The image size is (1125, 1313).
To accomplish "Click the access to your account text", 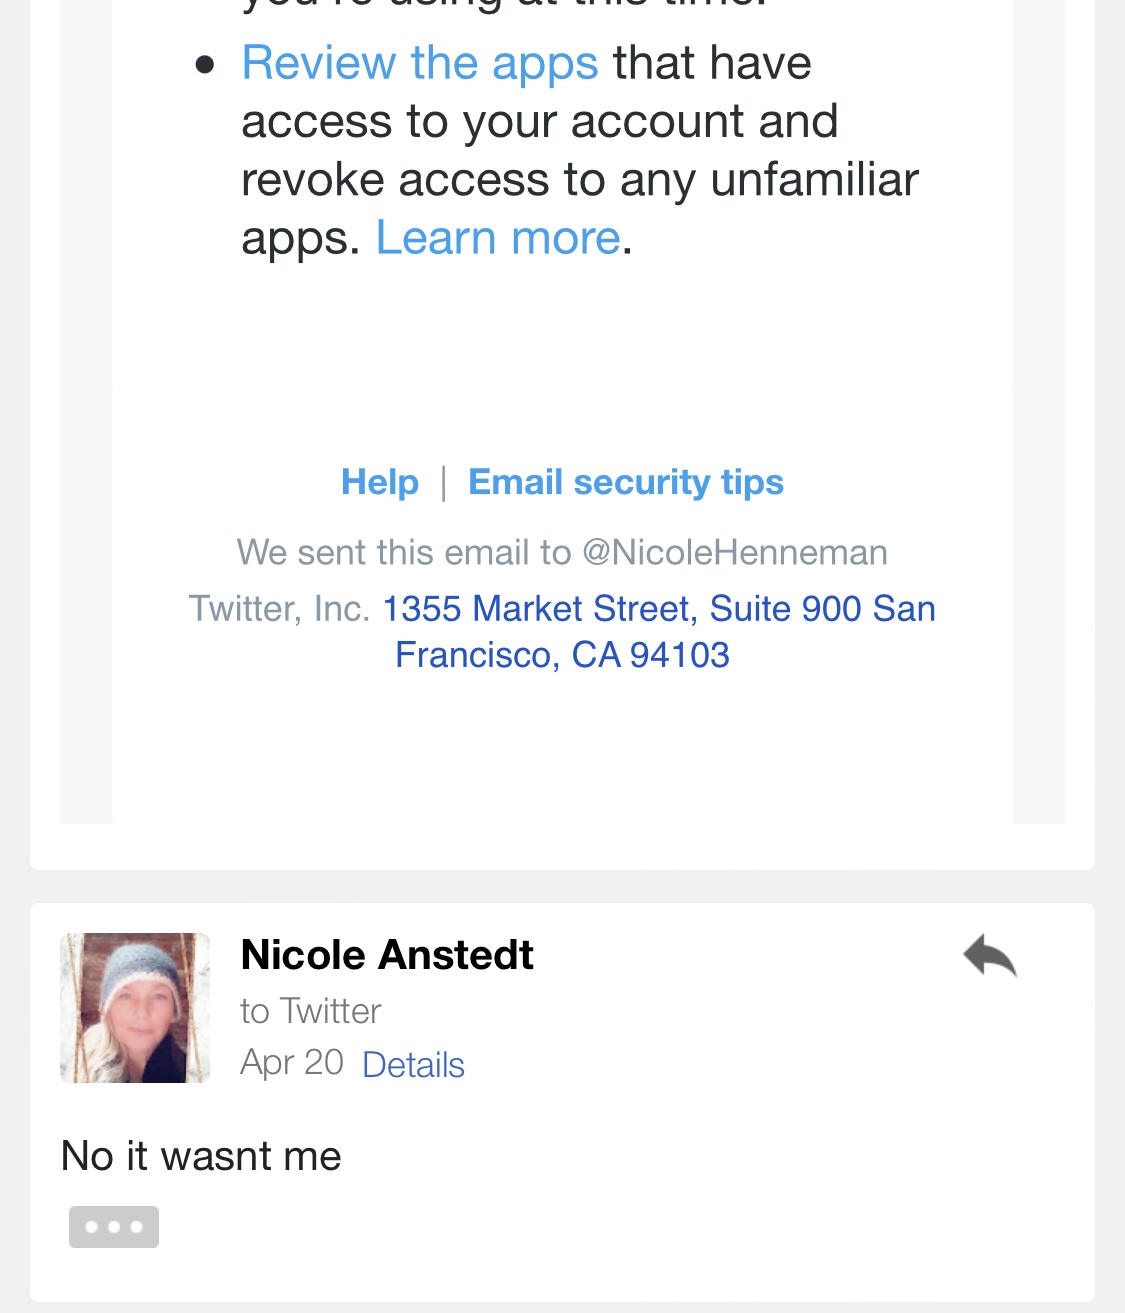I will click(539, 122).
